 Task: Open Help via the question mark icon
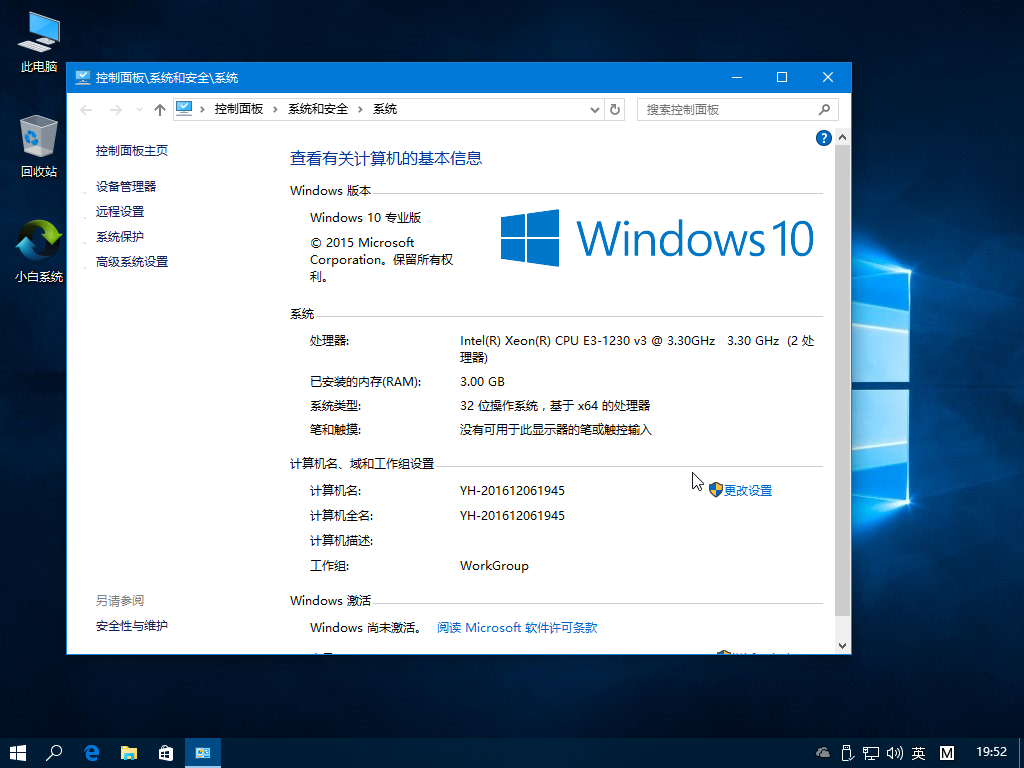823,137
